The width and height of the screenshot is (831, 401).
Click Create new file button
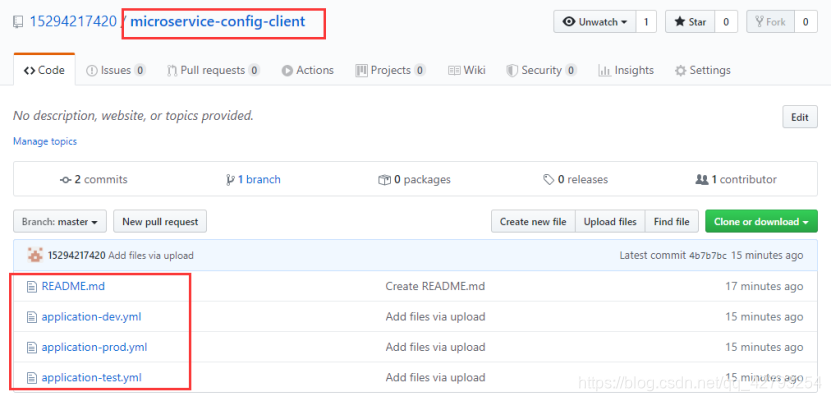[x=533, y=221]
